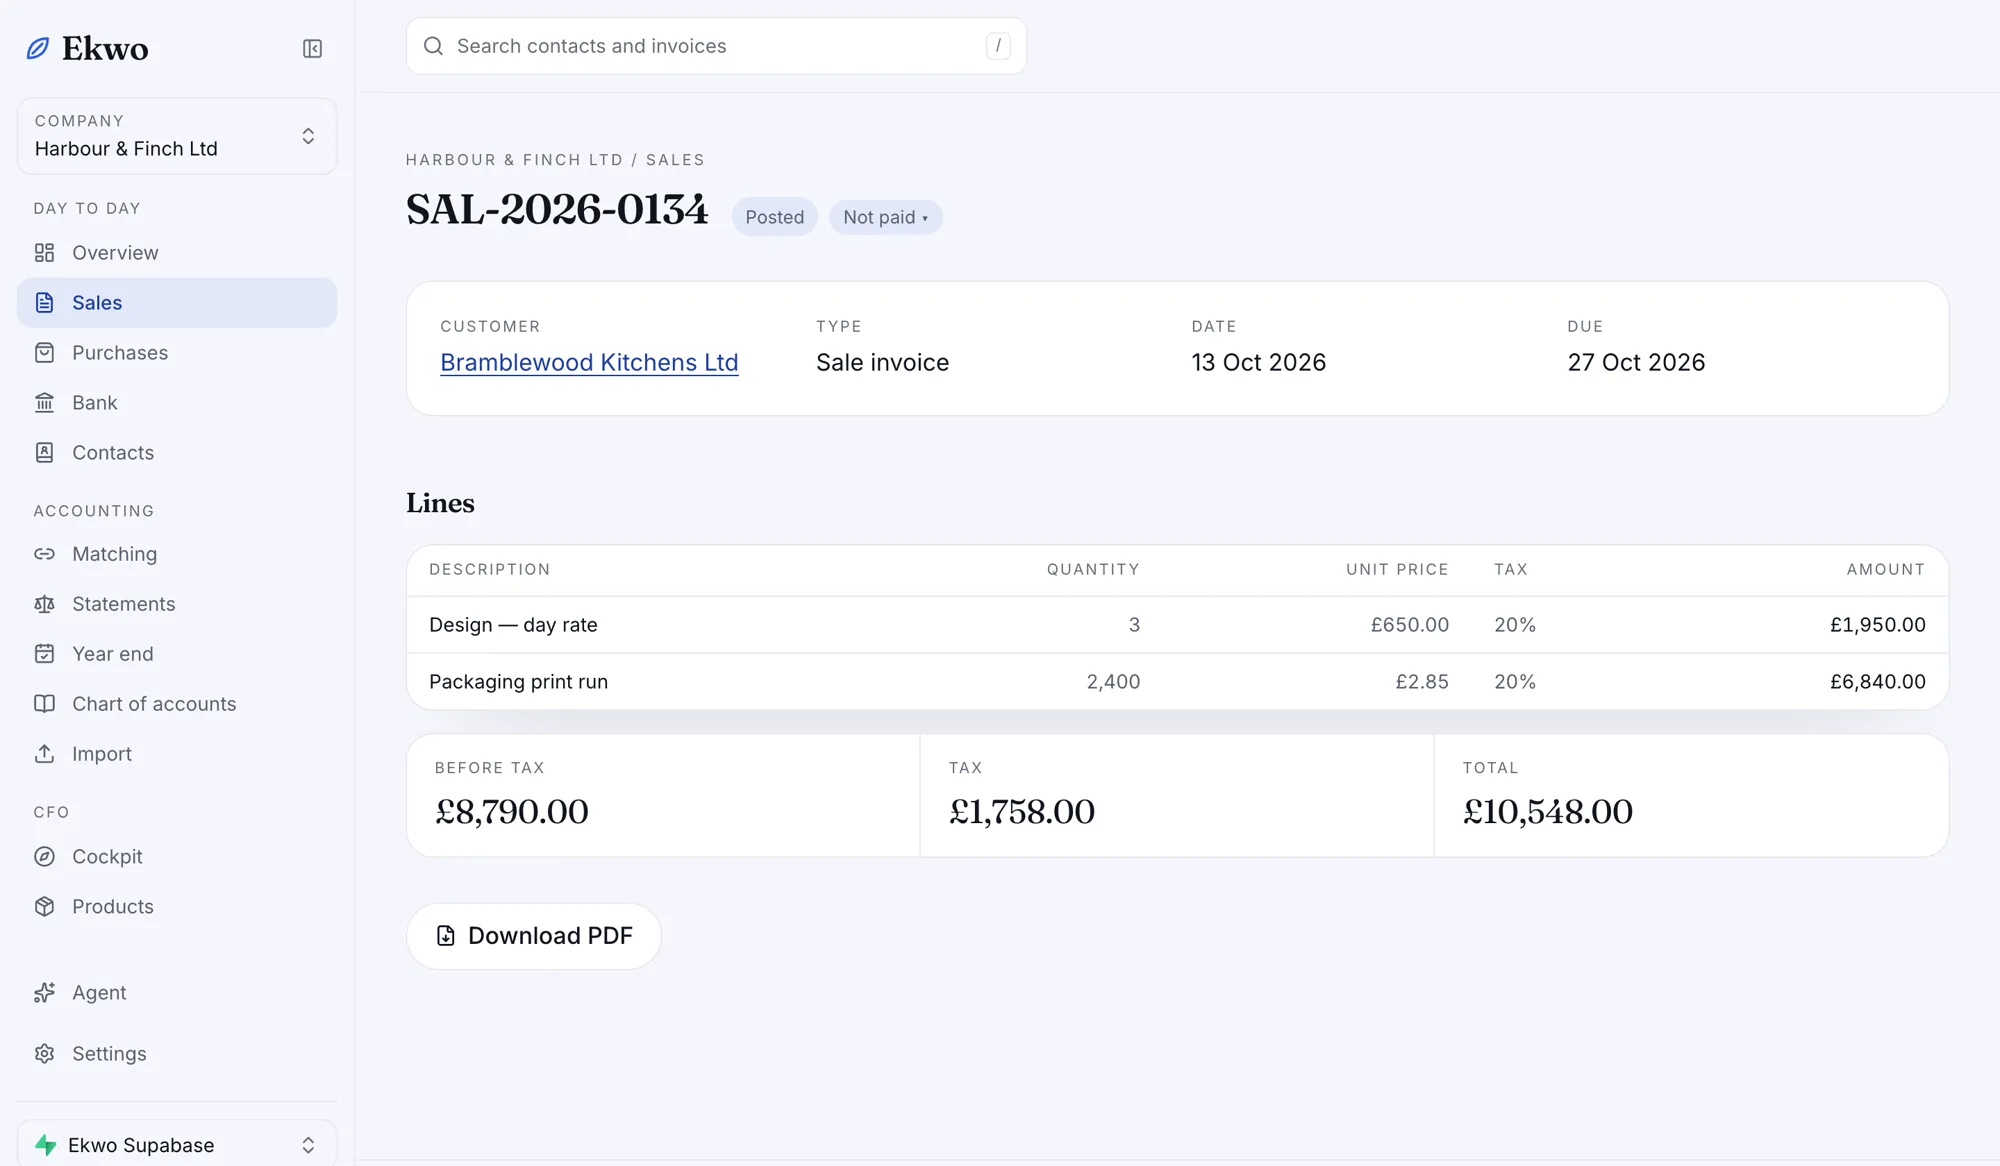
Task: Click the invoice date 13 Oct 2026
Action: pos(1258,362)
